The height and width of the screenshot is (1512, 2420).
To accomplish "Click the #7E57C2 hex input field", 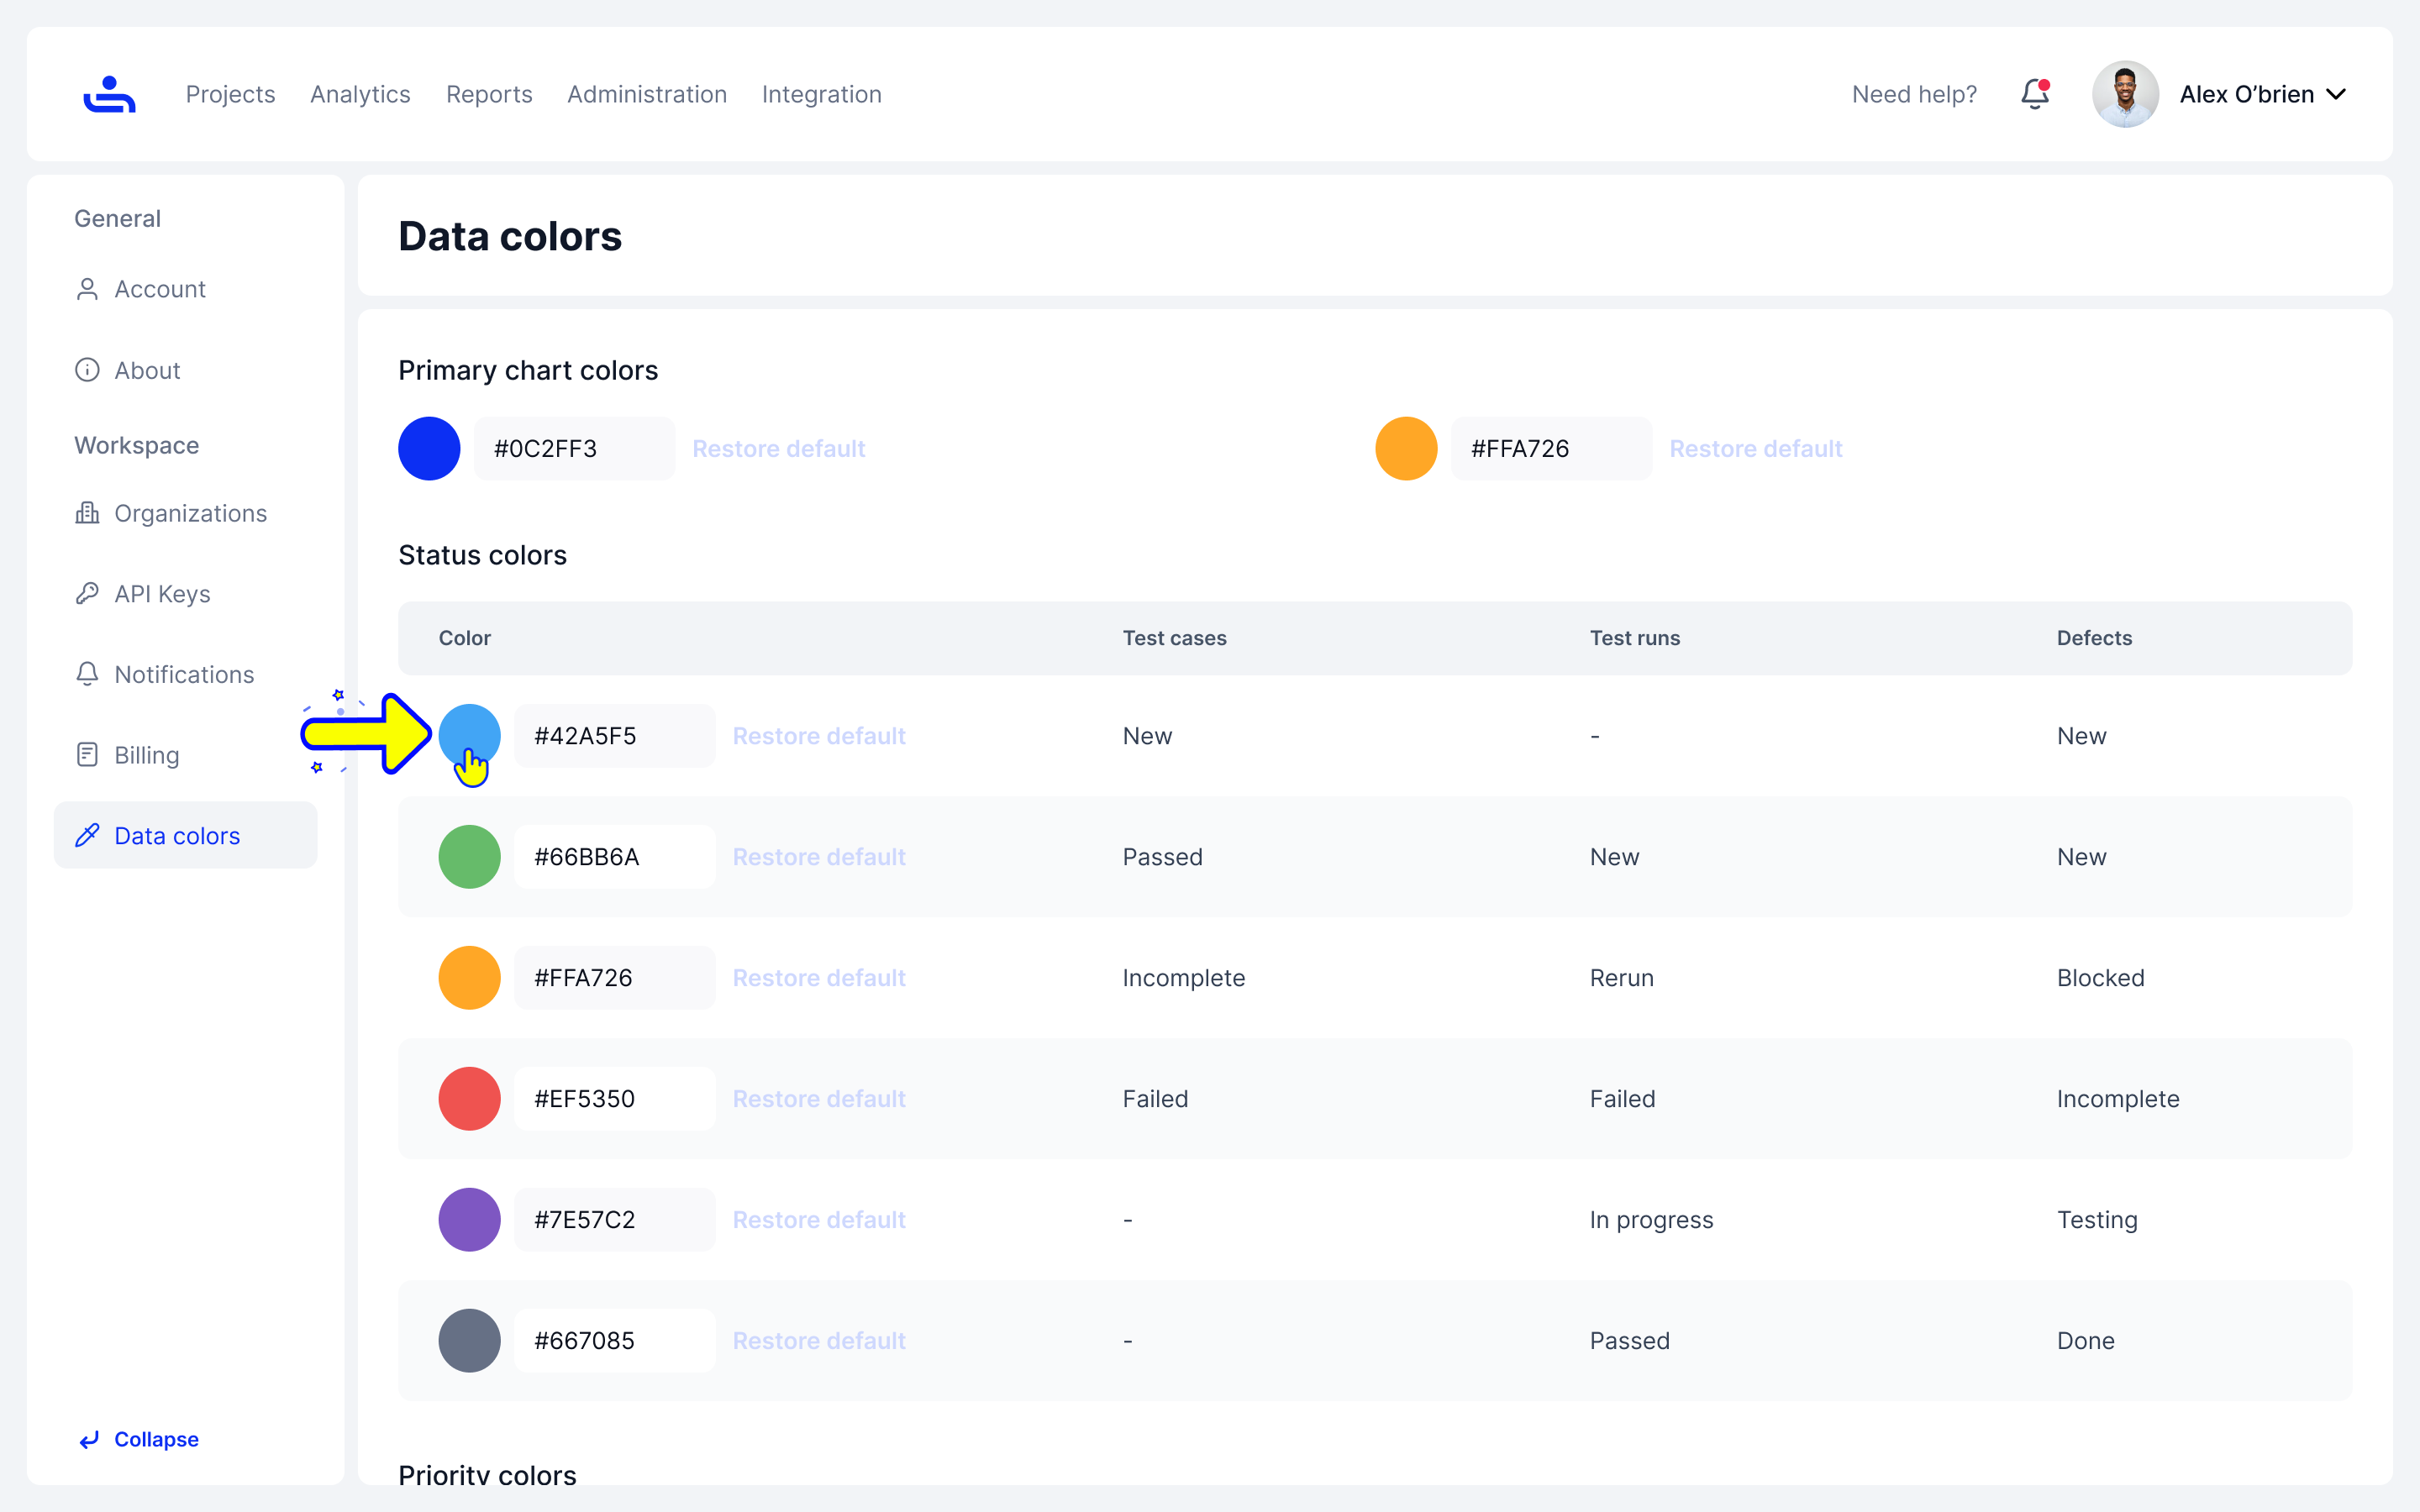I will [614, 1220].
